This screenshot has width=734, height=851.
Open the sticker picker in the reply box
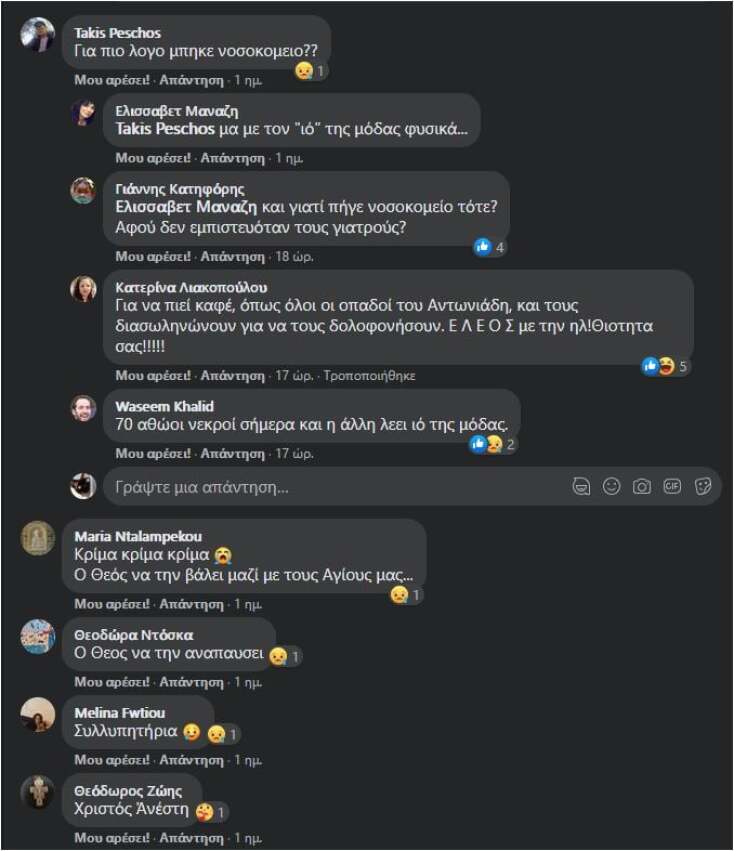tap(703, 486)
